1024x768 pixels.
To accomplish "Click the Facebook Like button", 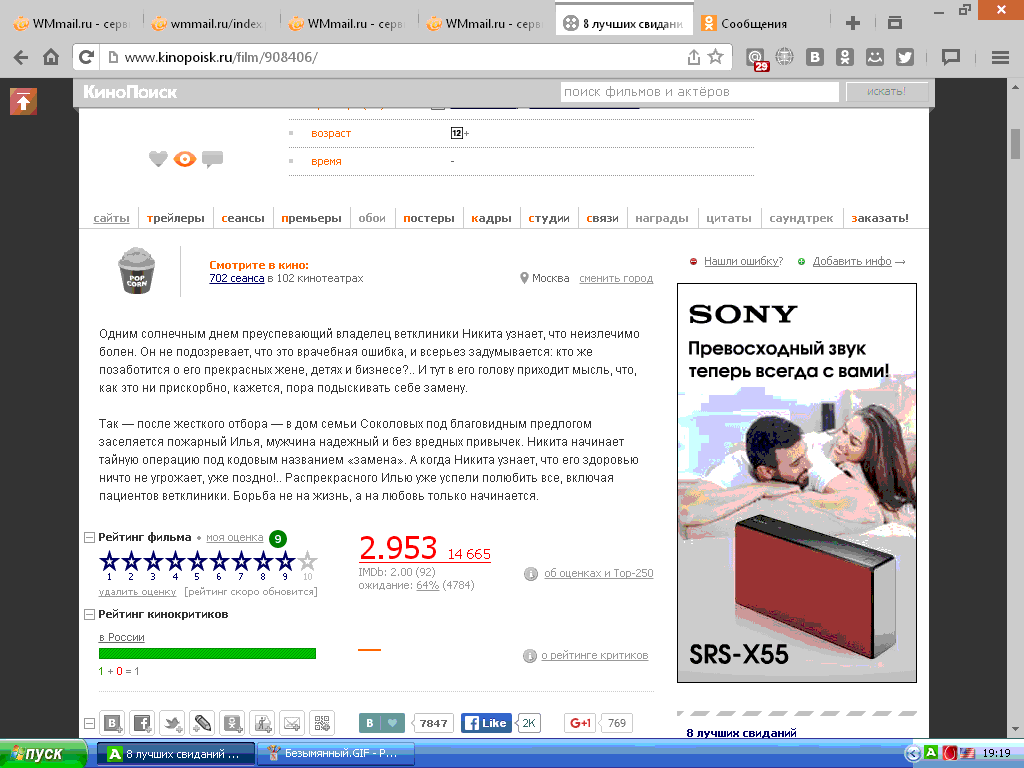I will 487,723.
